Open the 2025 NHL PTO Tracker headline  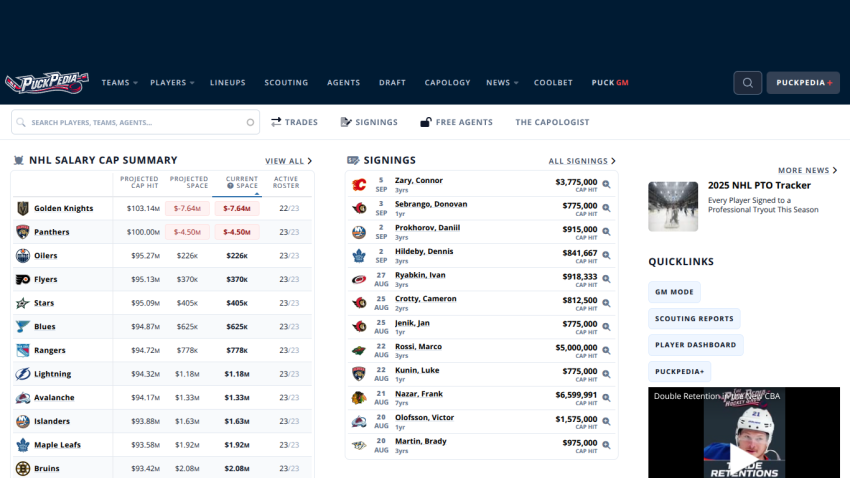tap(759, 185)
